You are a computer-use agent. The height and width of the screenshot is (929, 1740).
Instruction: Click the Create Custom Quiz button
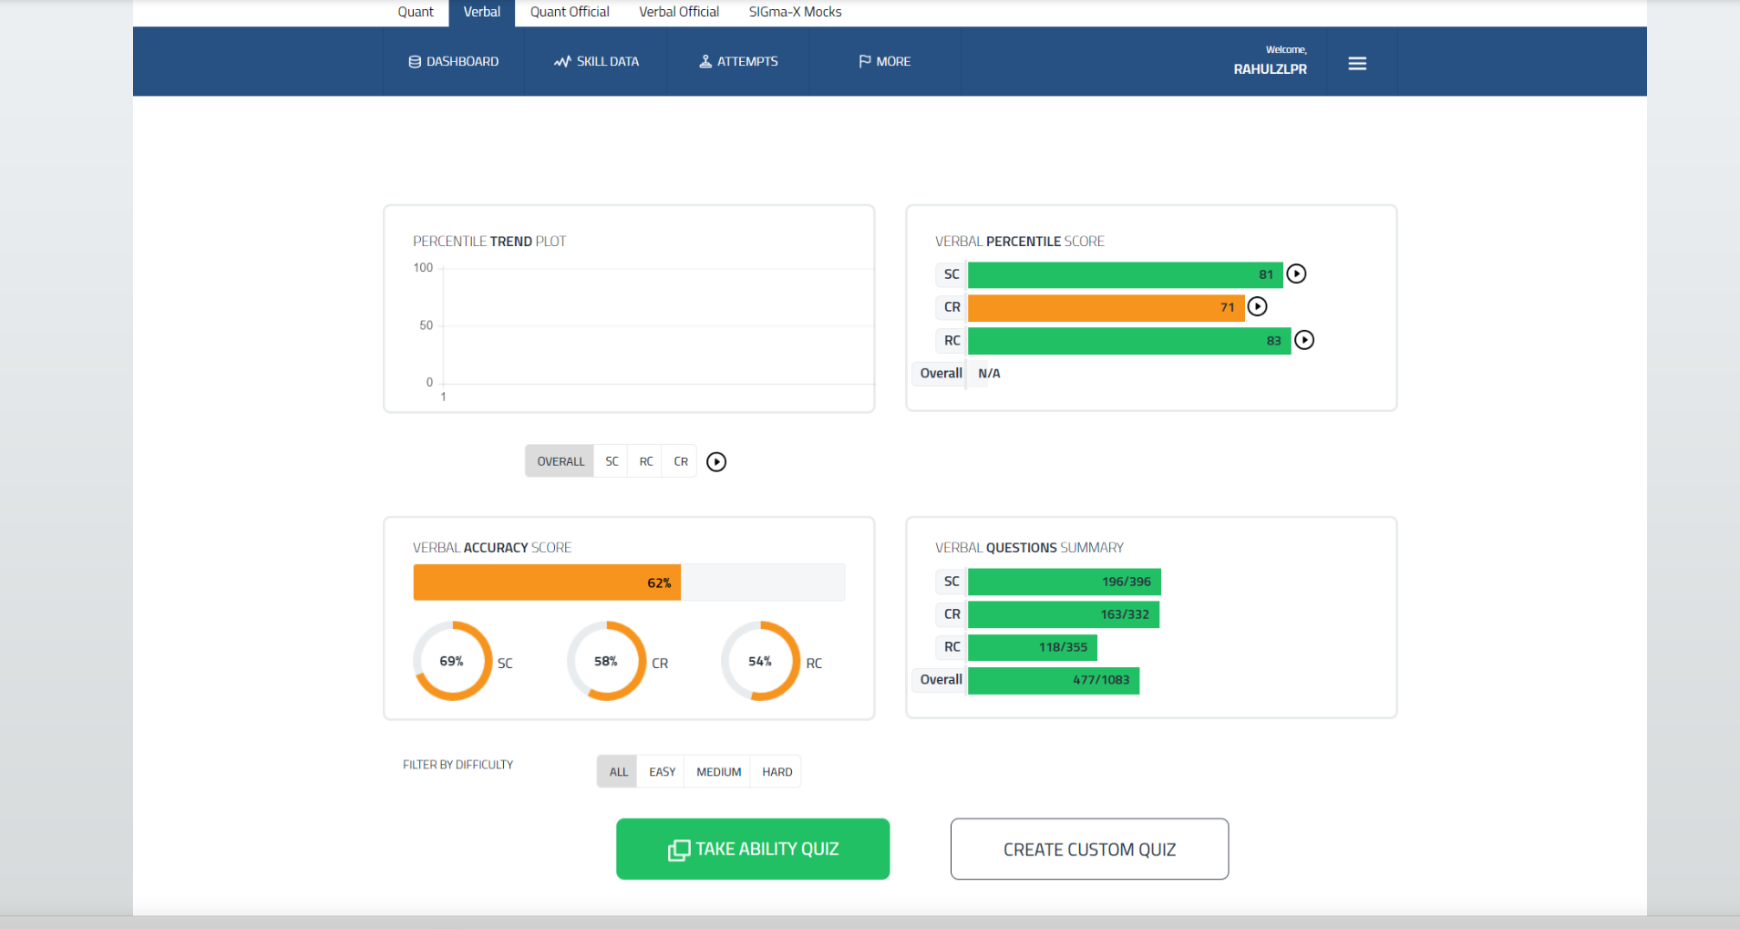[x=1089, y=849]
